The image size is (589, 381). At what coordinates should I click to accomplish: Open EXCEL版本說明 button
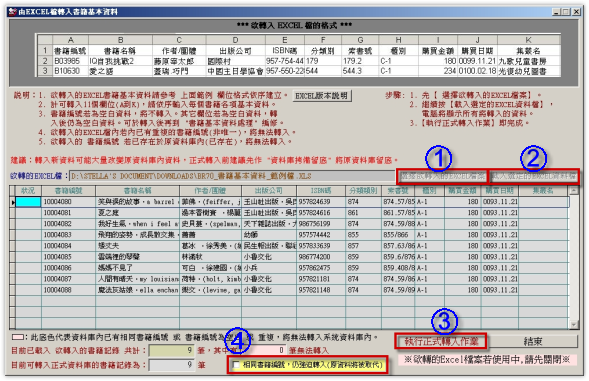[x=322, y=96]
